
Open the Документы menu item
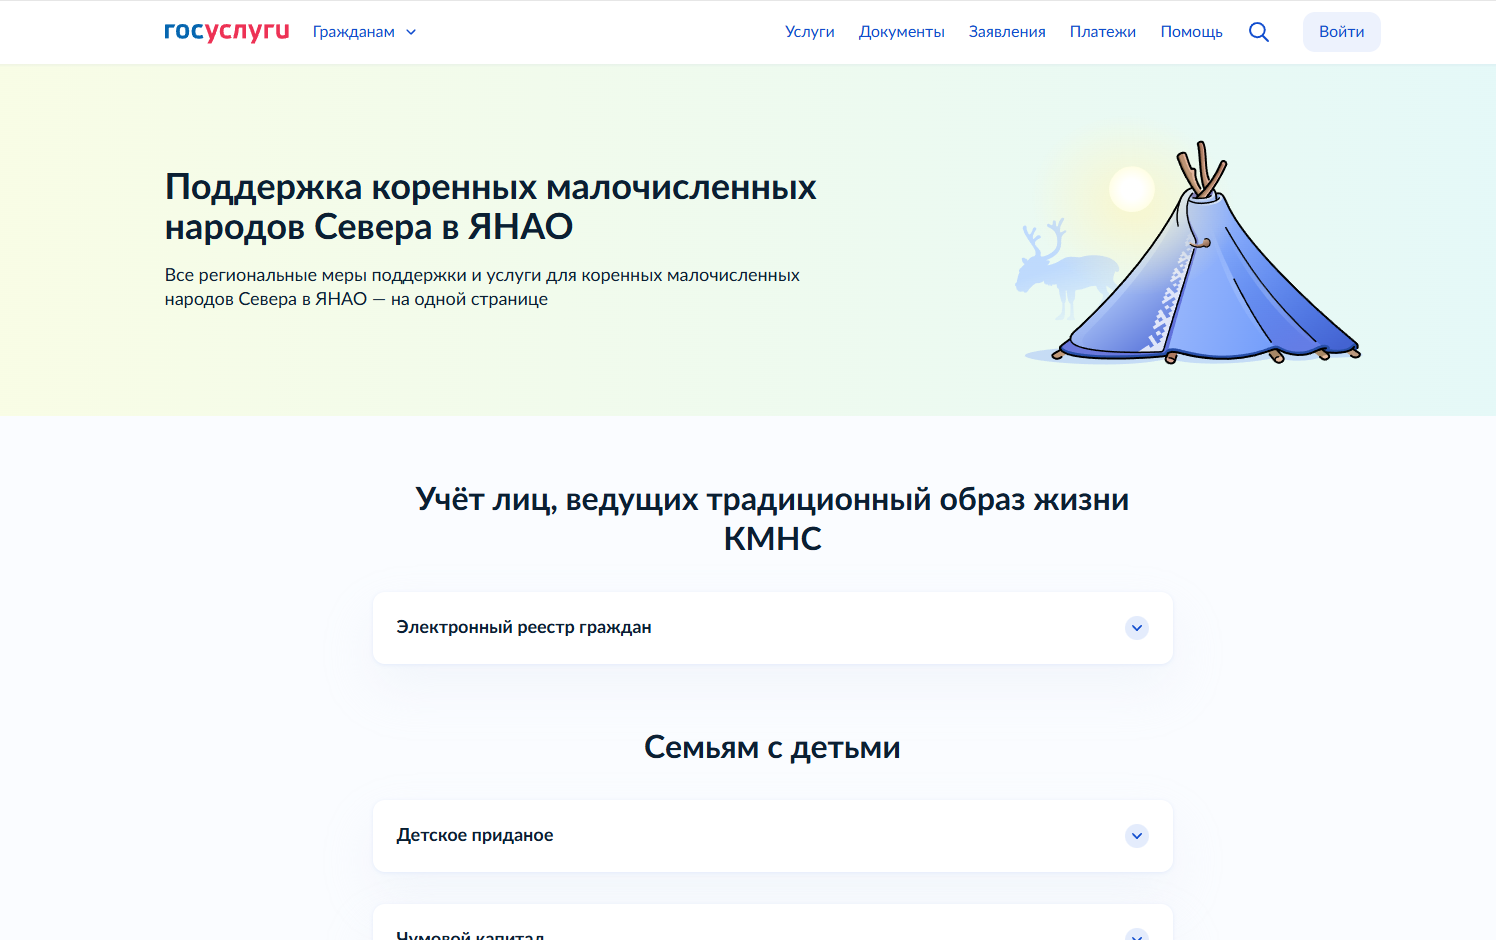pos(901,32)
